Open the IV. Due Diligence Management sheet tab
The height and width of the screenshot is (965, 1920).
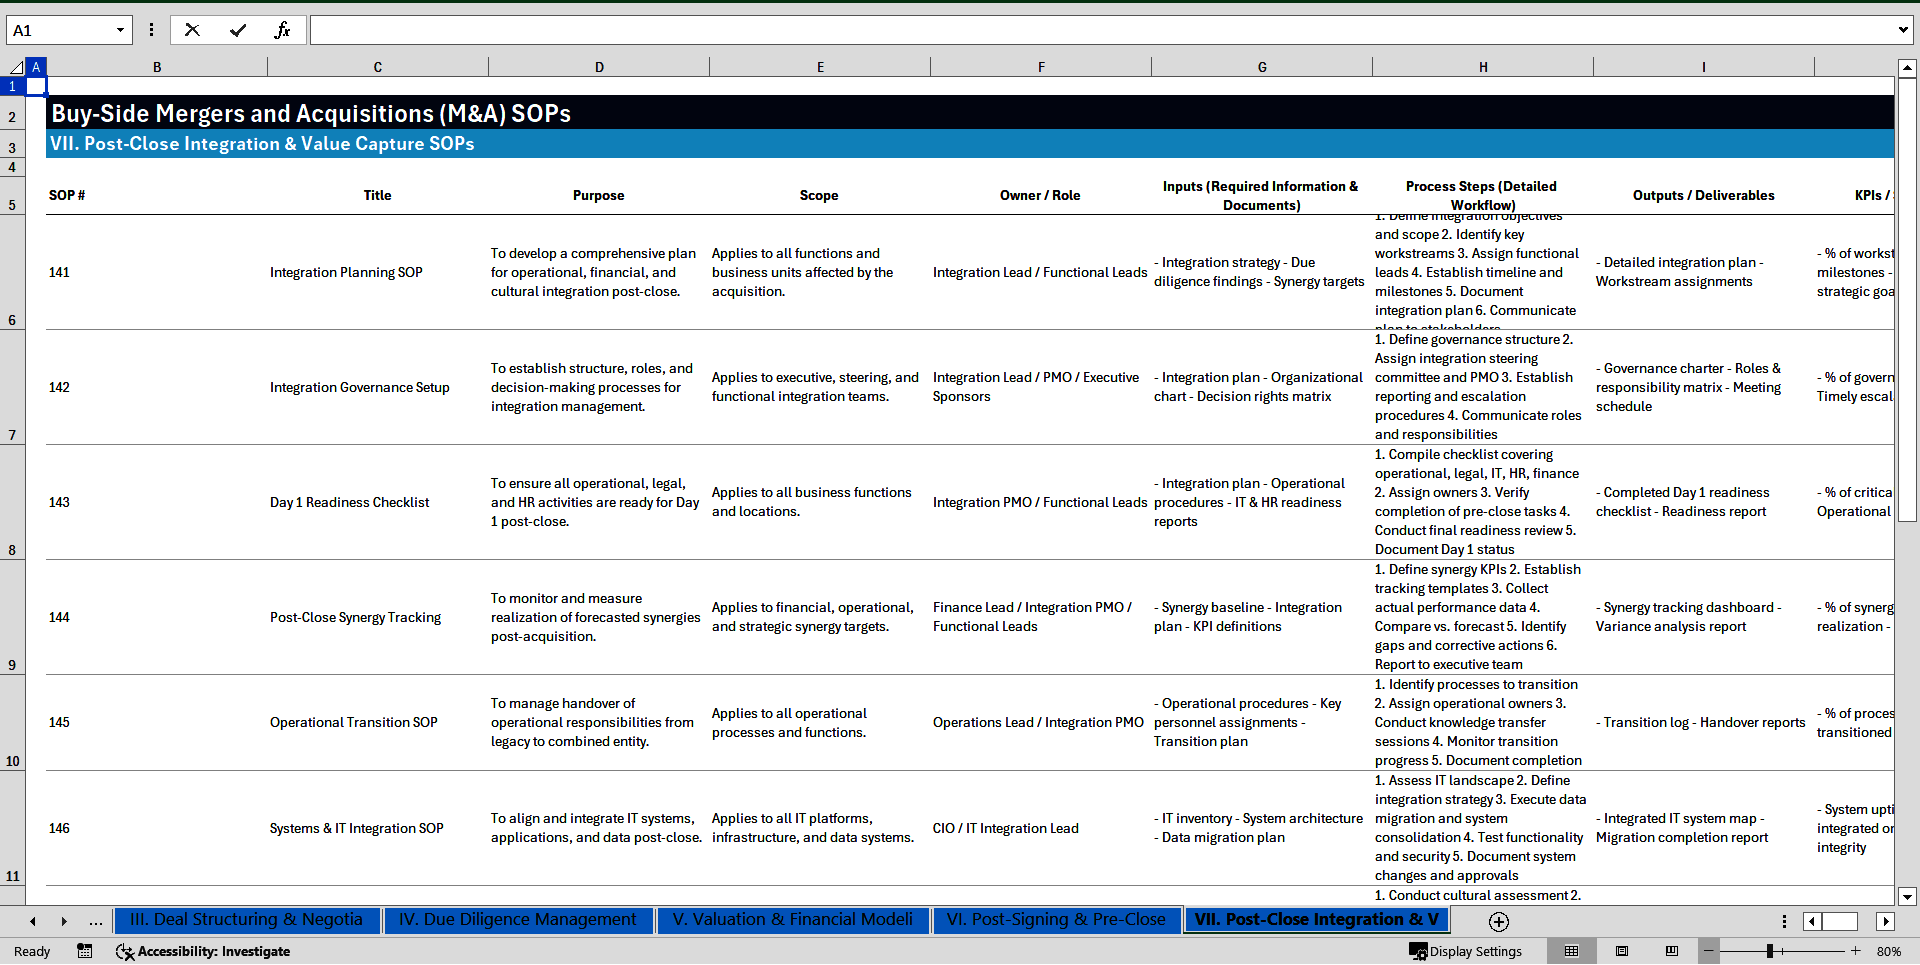click(517, 920)
